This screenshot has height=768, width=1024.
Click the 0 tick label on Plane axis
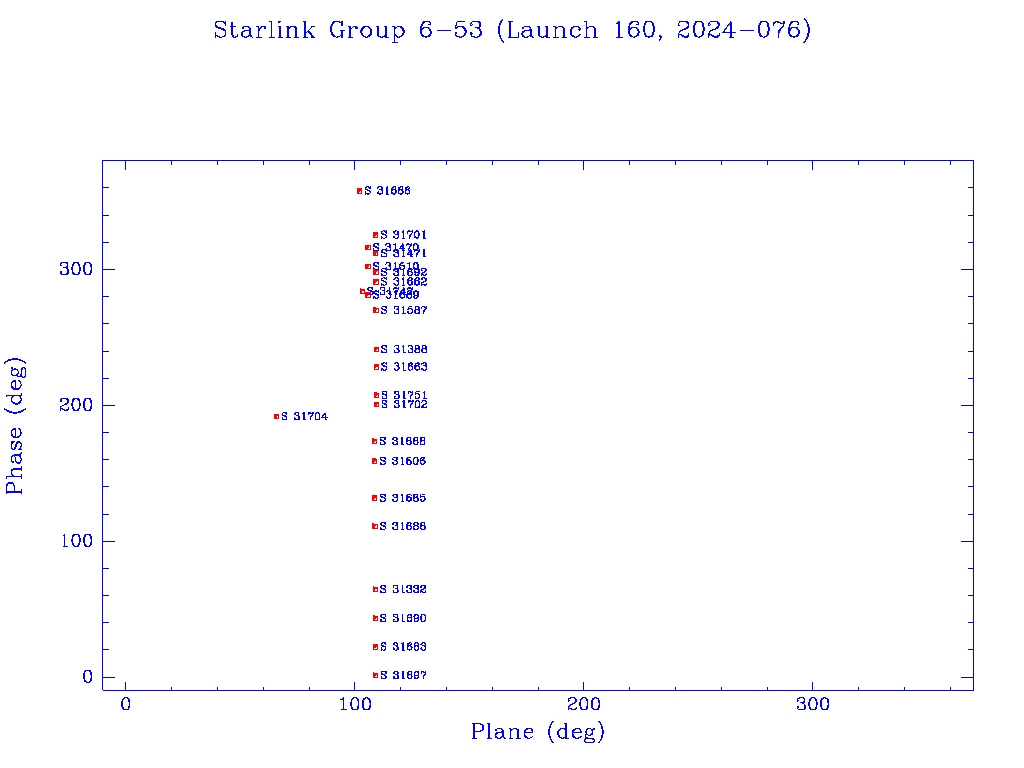(125, 704)
